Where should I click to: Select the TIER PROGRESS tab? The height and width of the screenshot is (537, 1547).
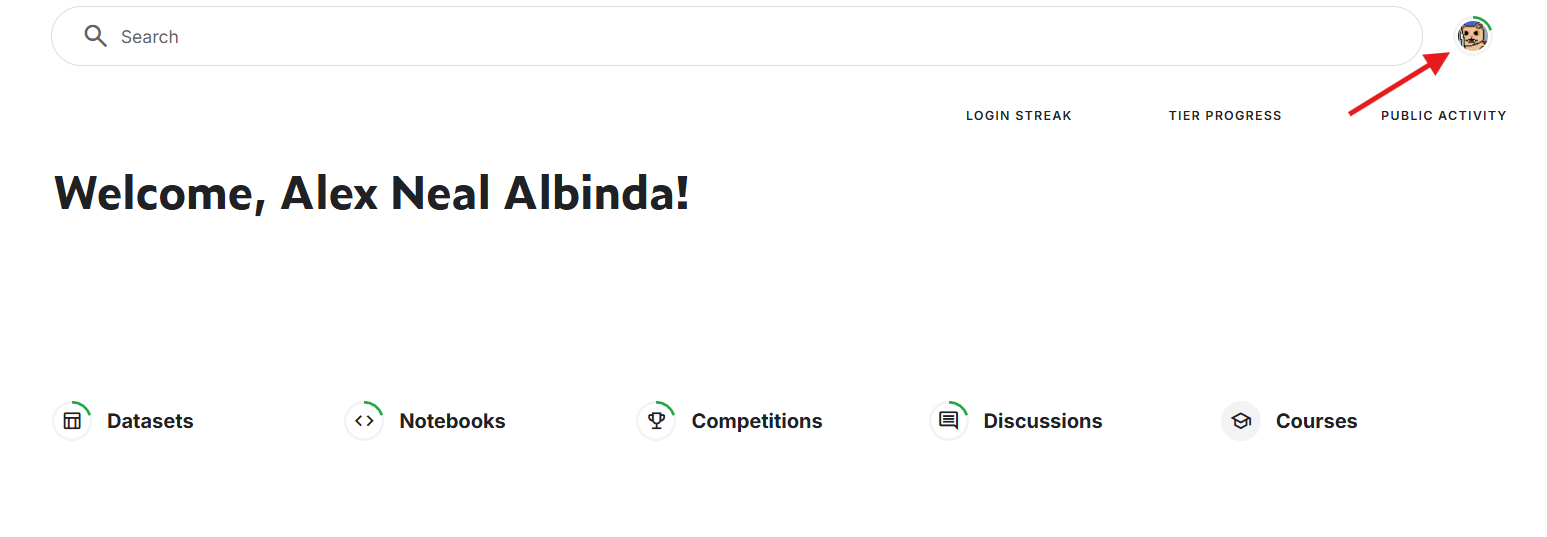coord(1225,116)
